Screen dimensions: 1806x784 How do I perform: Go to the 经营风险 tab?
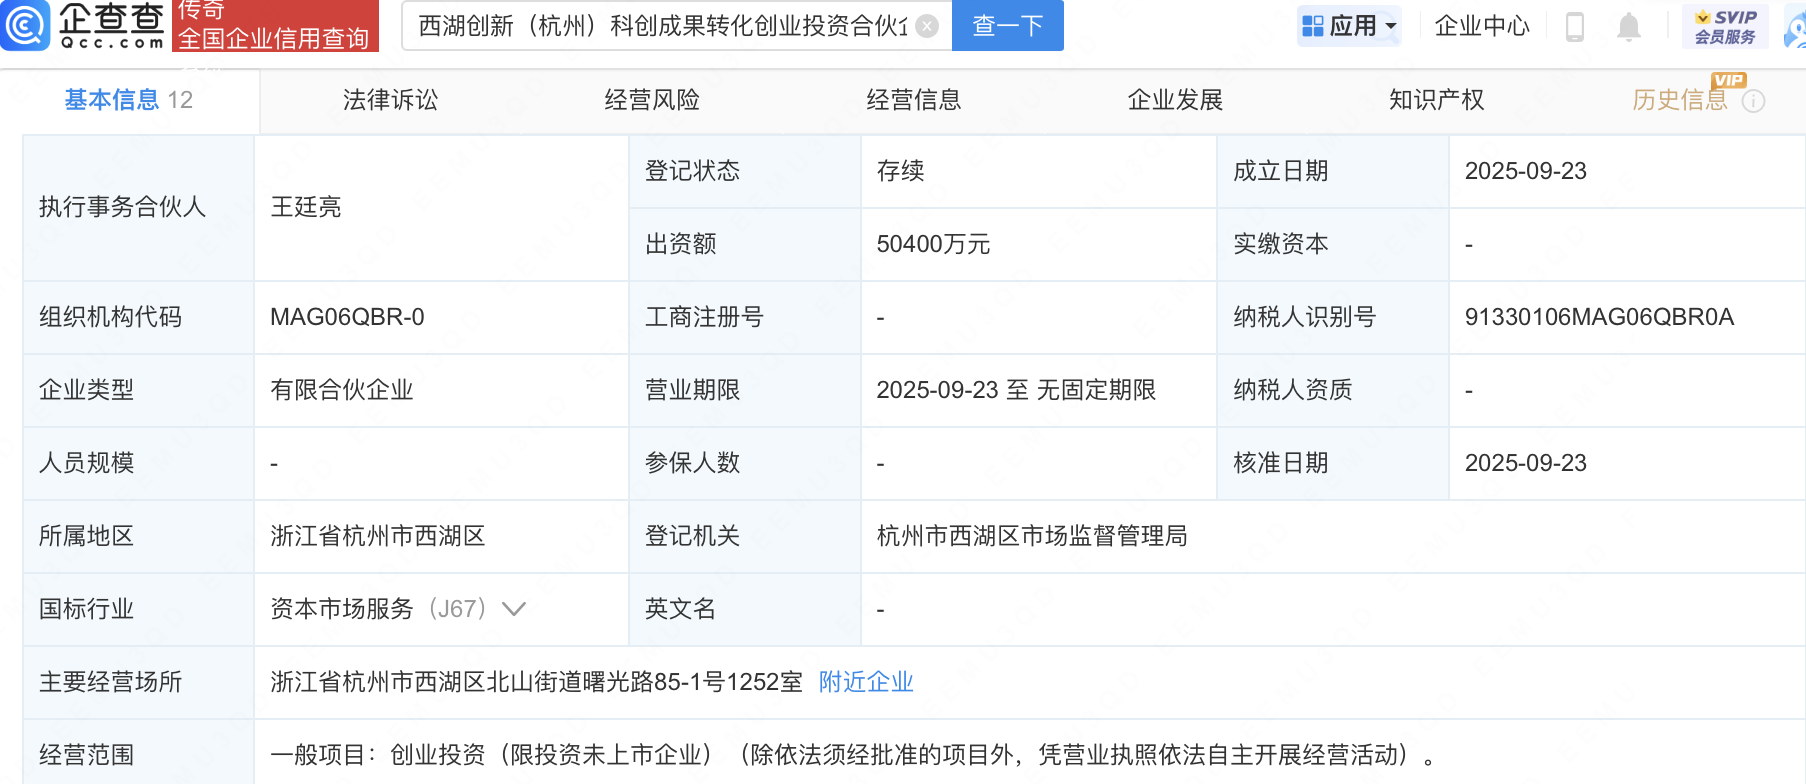[652, 100]
